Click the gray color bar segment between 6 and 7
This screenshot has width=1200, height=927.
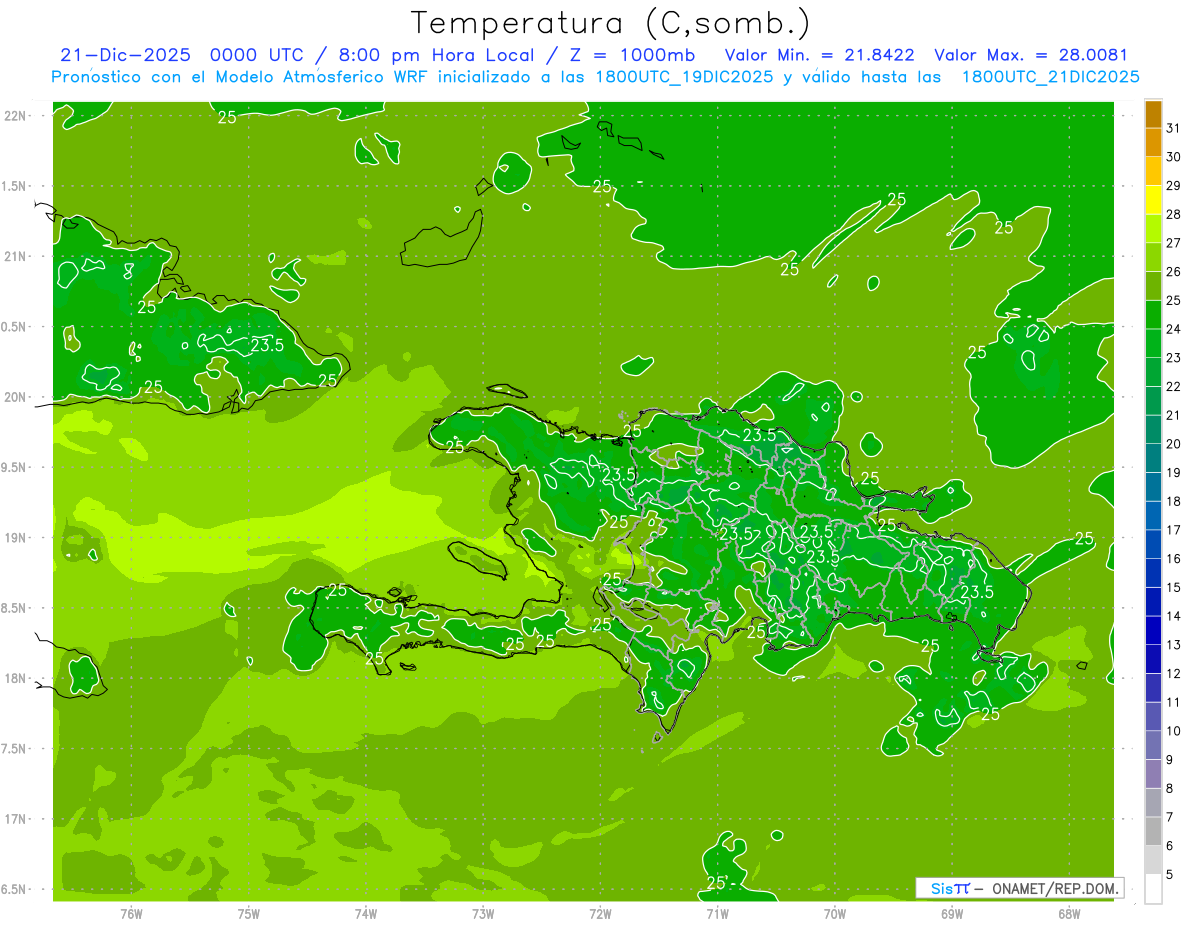[x=1153, y=832]
